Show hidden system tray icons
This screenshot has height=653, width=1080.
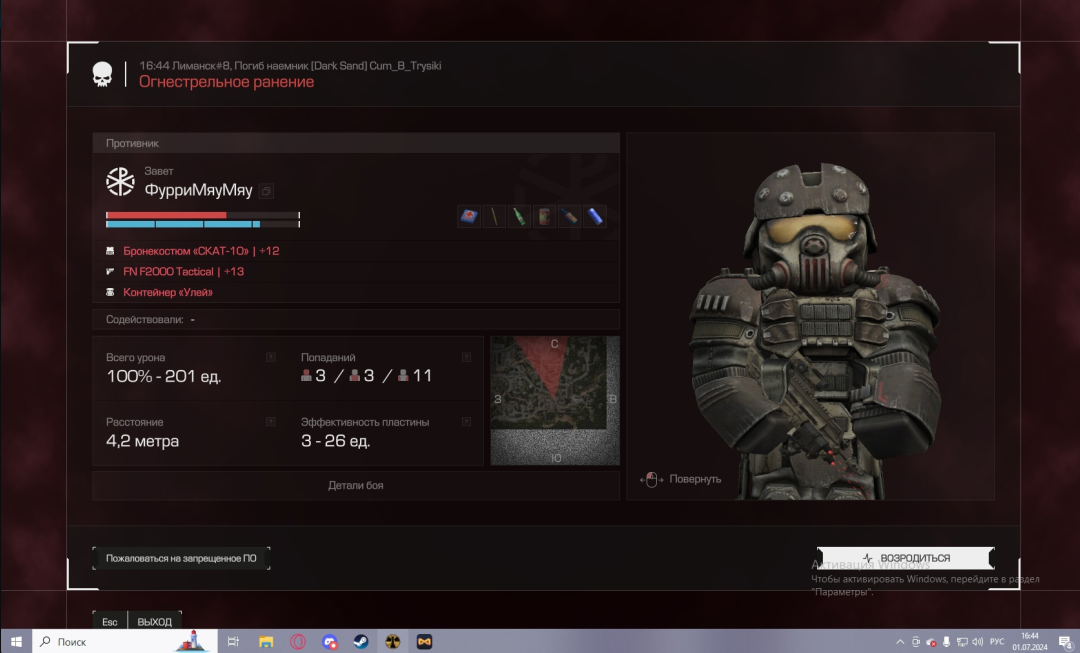(x=900, y=642)
